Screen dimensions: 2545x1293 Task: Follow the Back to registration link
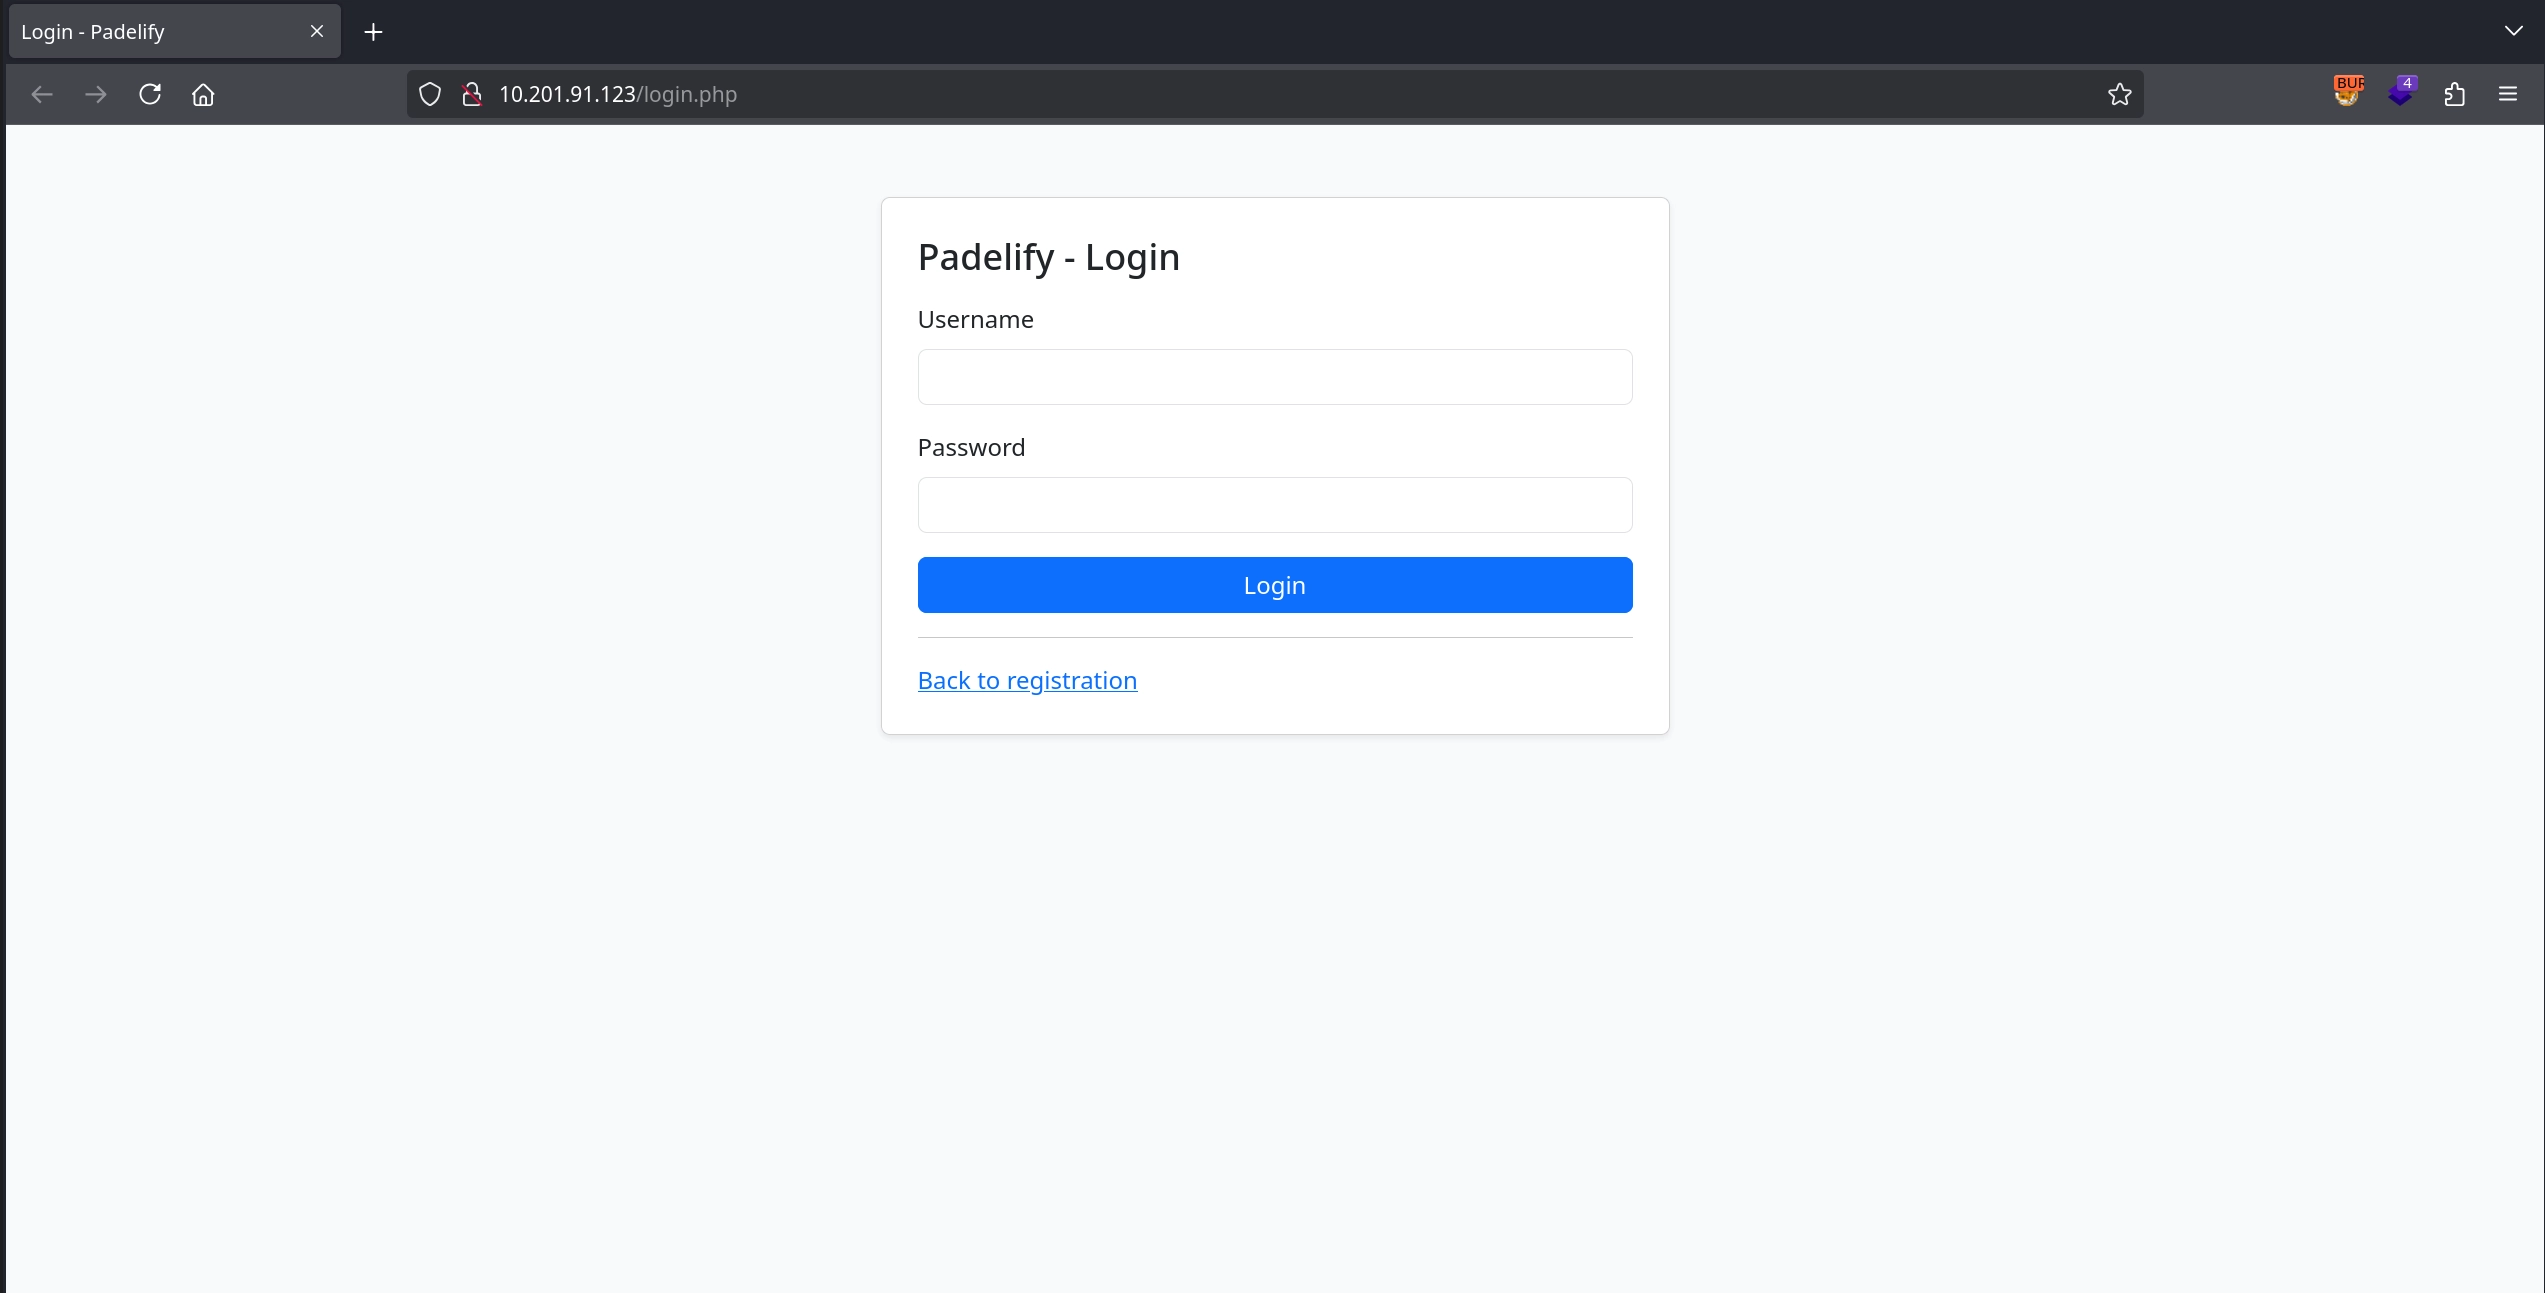pyautogui.click(x=1027, y=680)
